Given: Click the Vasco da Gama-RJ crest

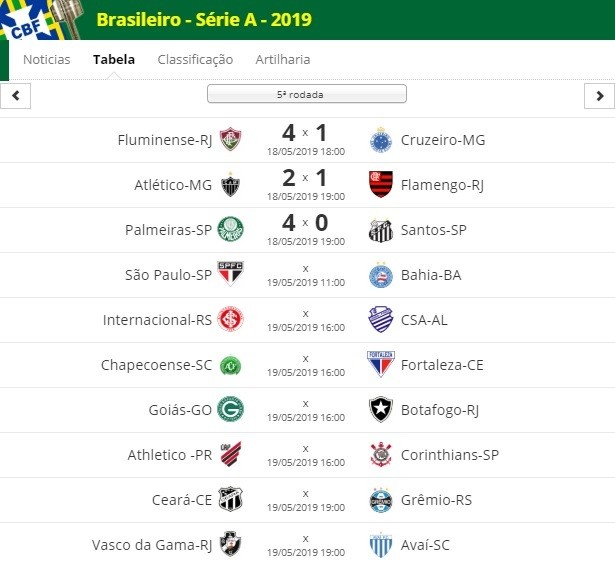Looking at the screenshot, I should (x=230, y=545).
